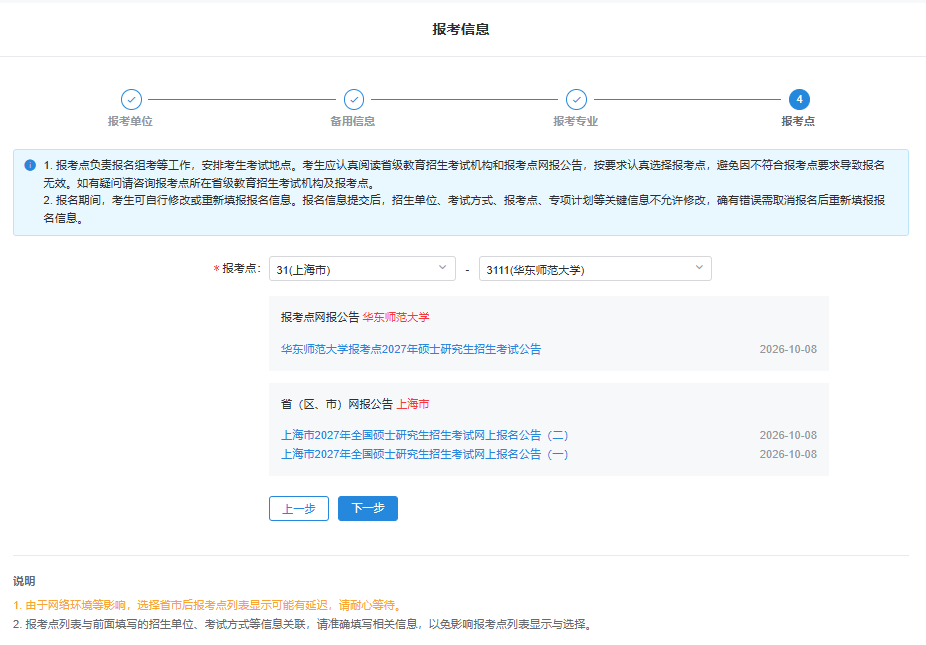The image size is (926, 645).
Task: Click the 报考点网报公告 heading
Action: click(319, 317)
